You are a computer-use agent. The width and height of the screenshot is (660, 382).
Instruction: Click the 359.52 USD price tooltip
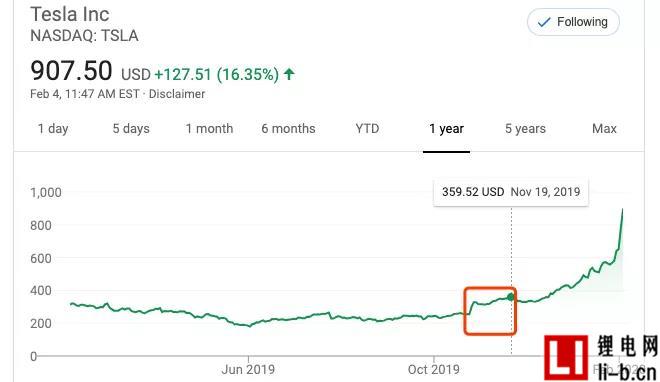[511, 192]
